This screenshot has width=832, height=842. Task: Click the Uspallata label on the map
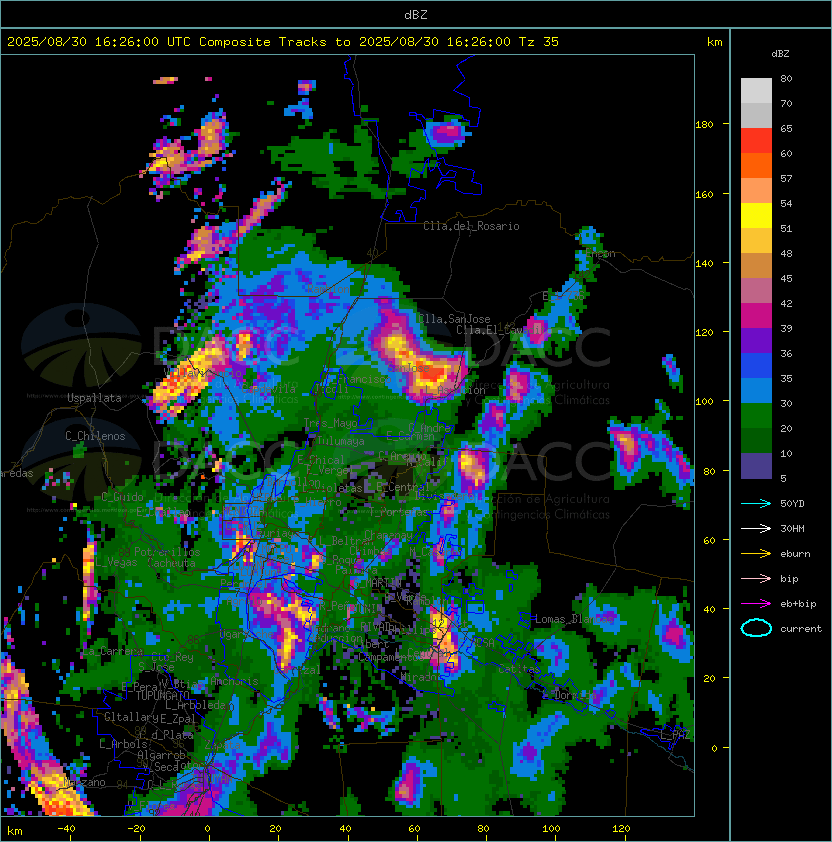[94, 398]
